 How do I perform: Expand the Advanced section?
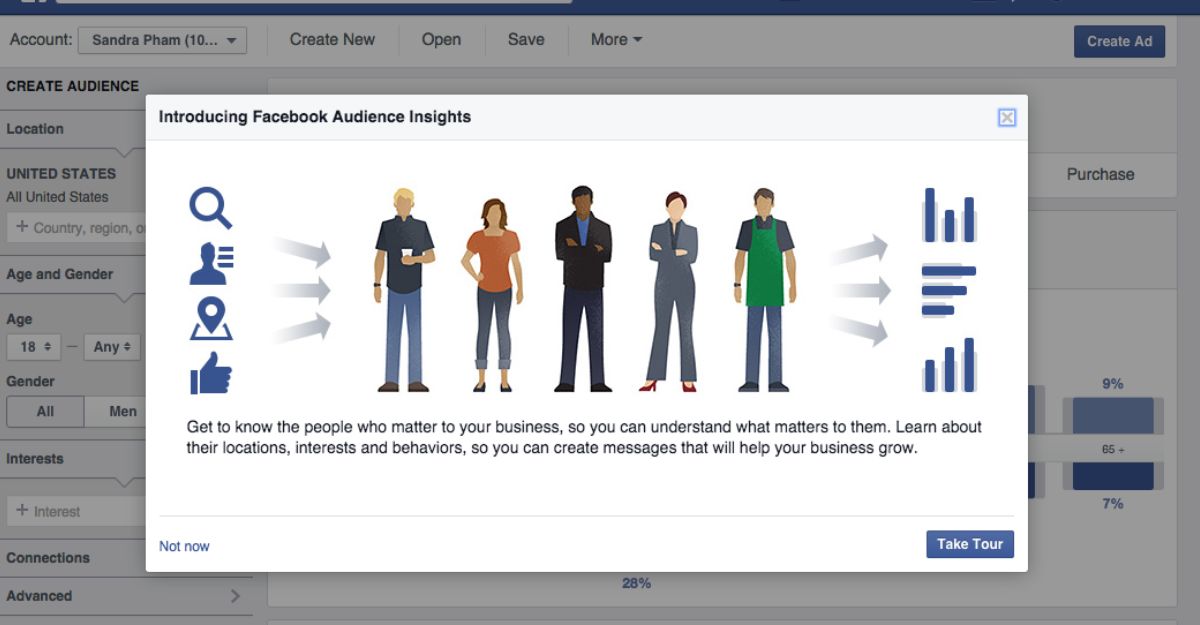[126, 596]
